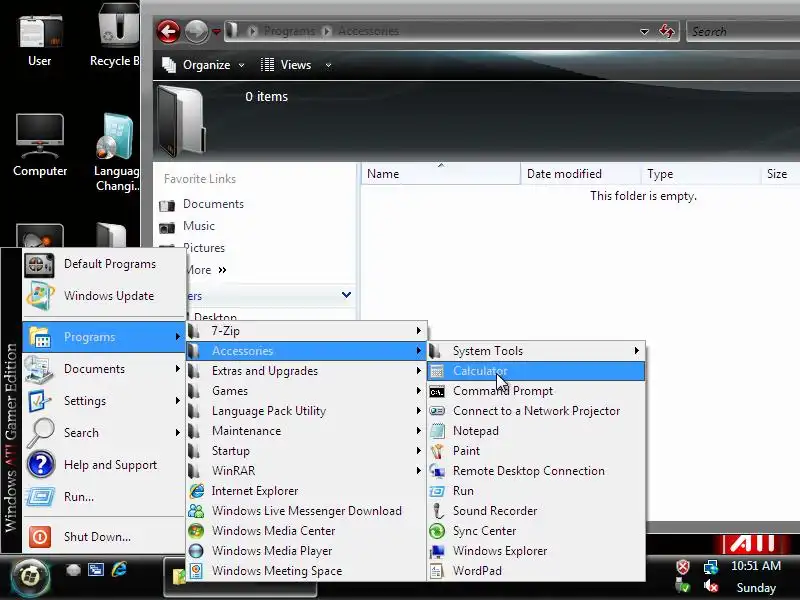
Task: Click the taskbar clock showing 10:51 AM
Action: [756, 566]
